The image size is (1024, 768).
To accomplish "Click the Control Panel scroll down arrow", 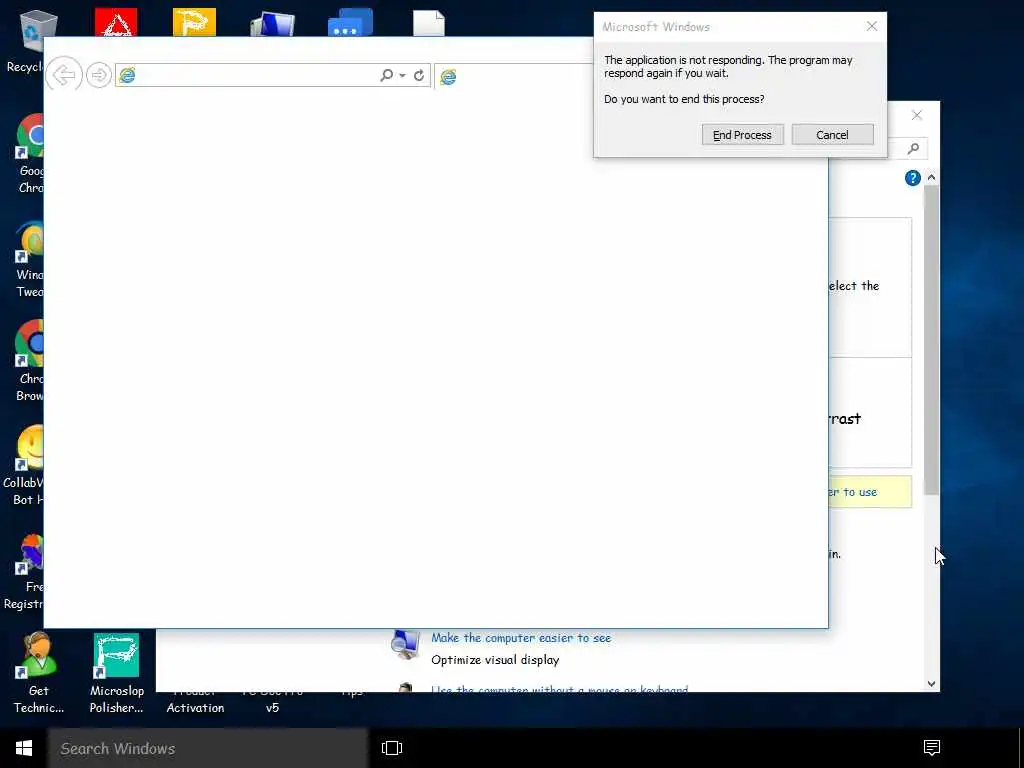I will tap(931, 684).
